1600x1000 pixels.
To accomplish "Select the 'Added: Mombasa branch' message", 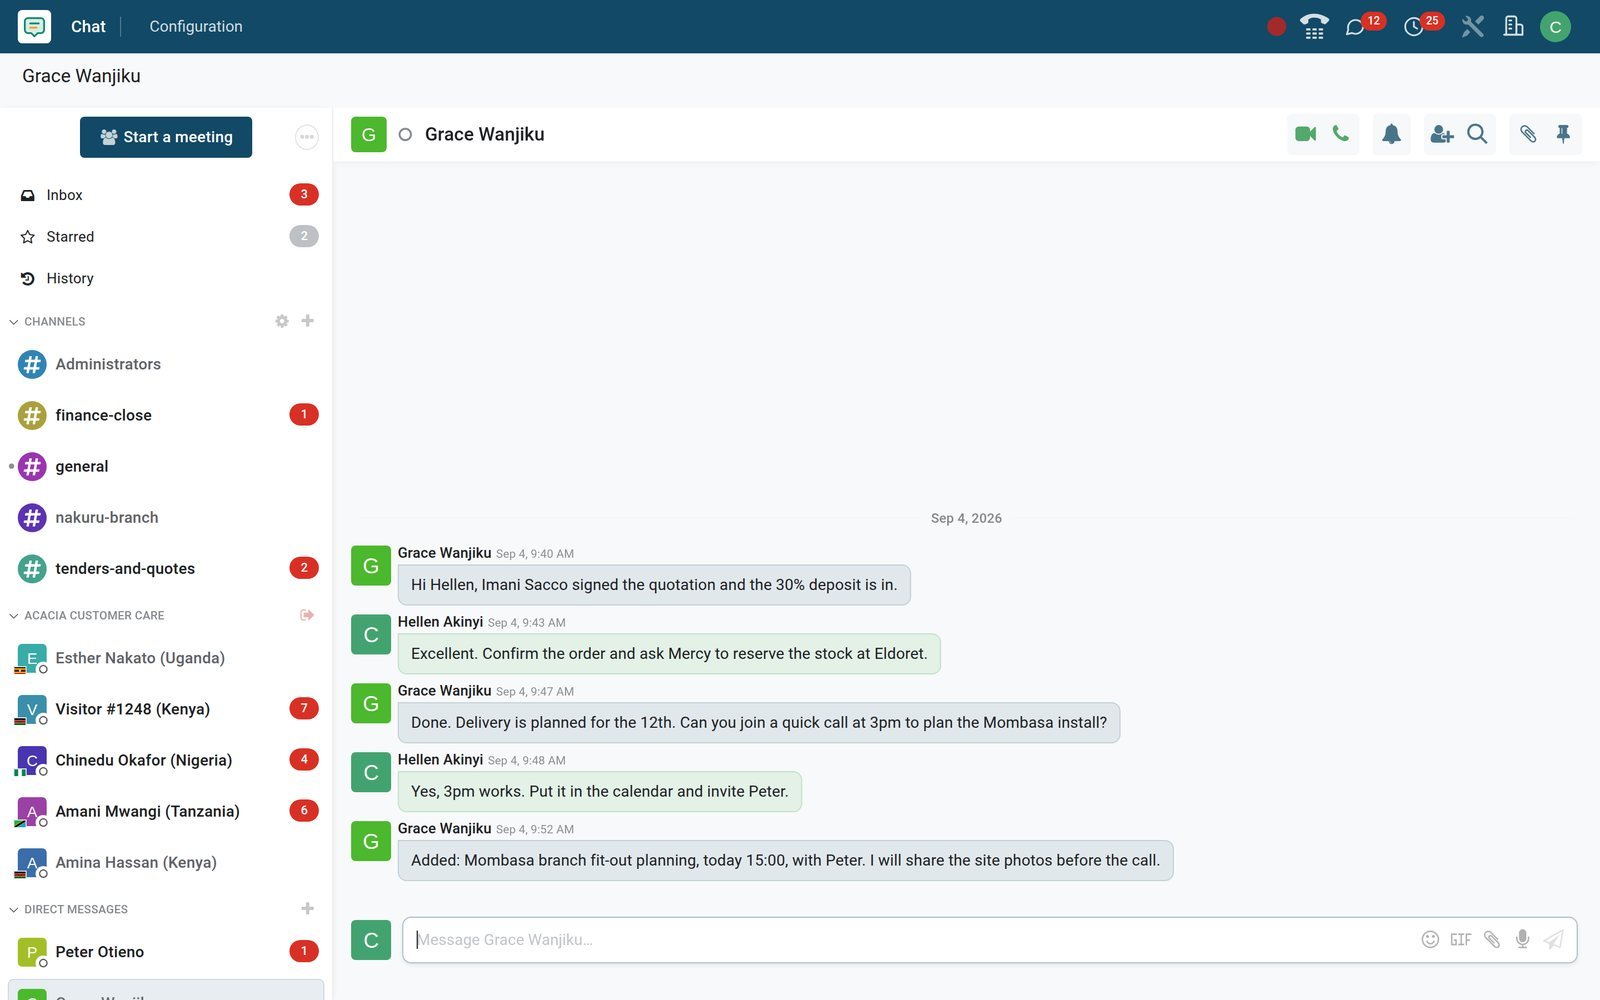I will (x=785, y=861).
